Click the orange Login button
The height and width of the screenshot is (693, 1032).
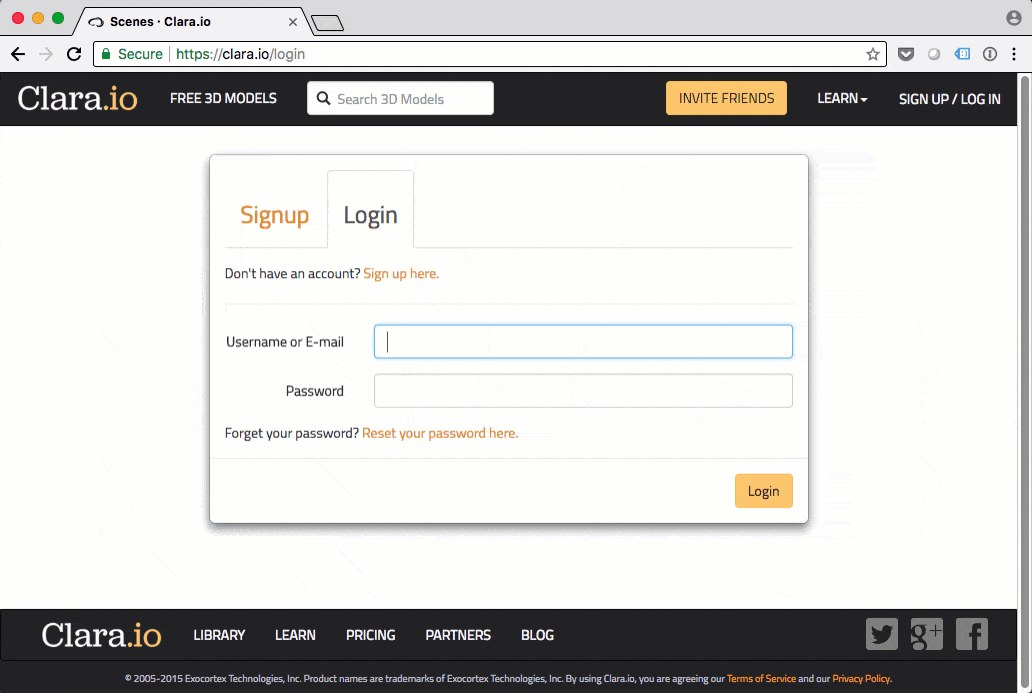click(763, 491)
